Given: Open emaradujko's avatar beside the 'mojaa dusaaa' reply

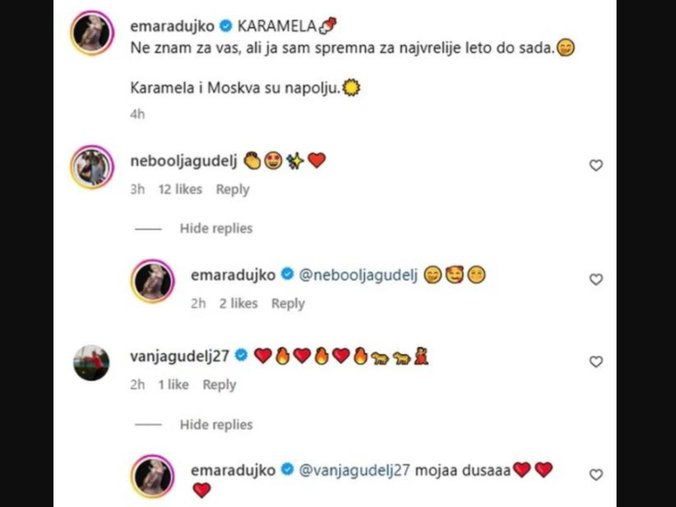Looking at the screenshot, I should [x=153, y=476].
